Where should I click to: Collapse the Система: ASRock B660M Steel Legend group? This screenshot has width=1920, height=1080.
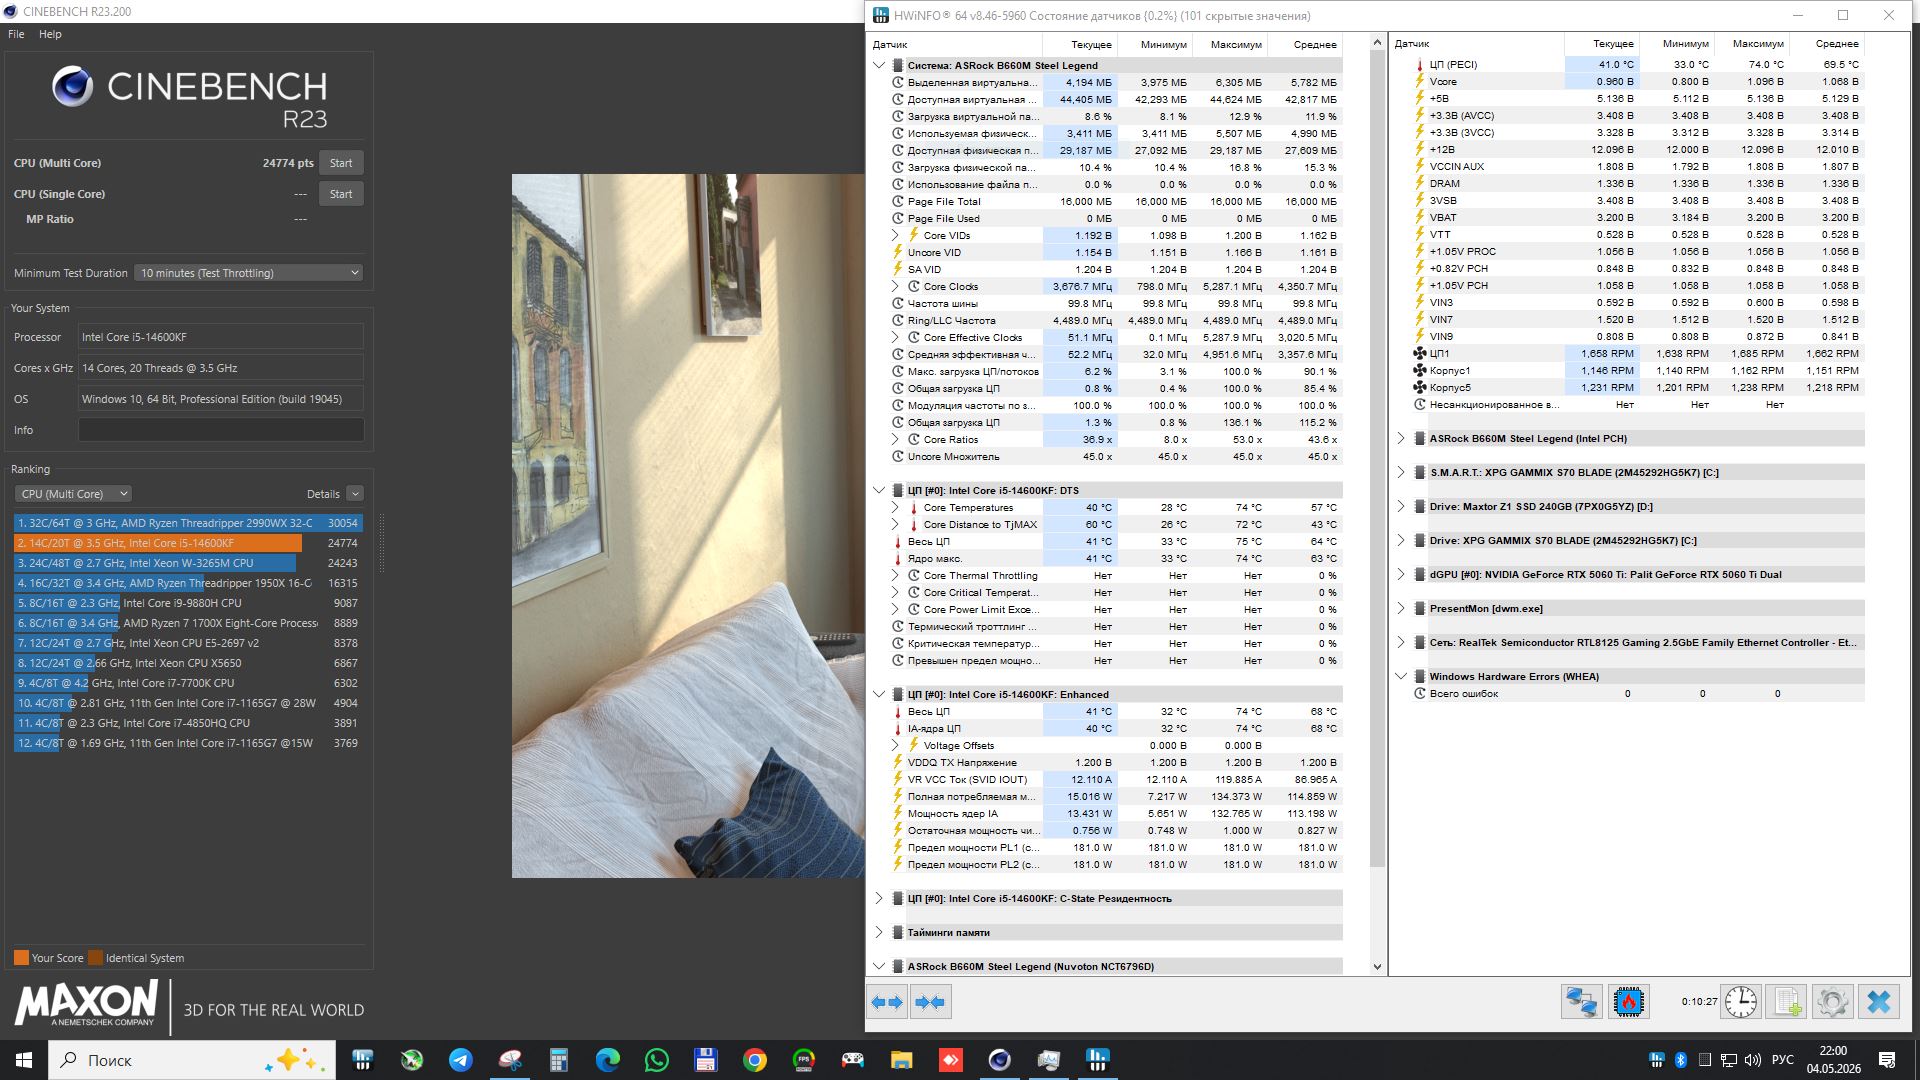pos(879,66)
